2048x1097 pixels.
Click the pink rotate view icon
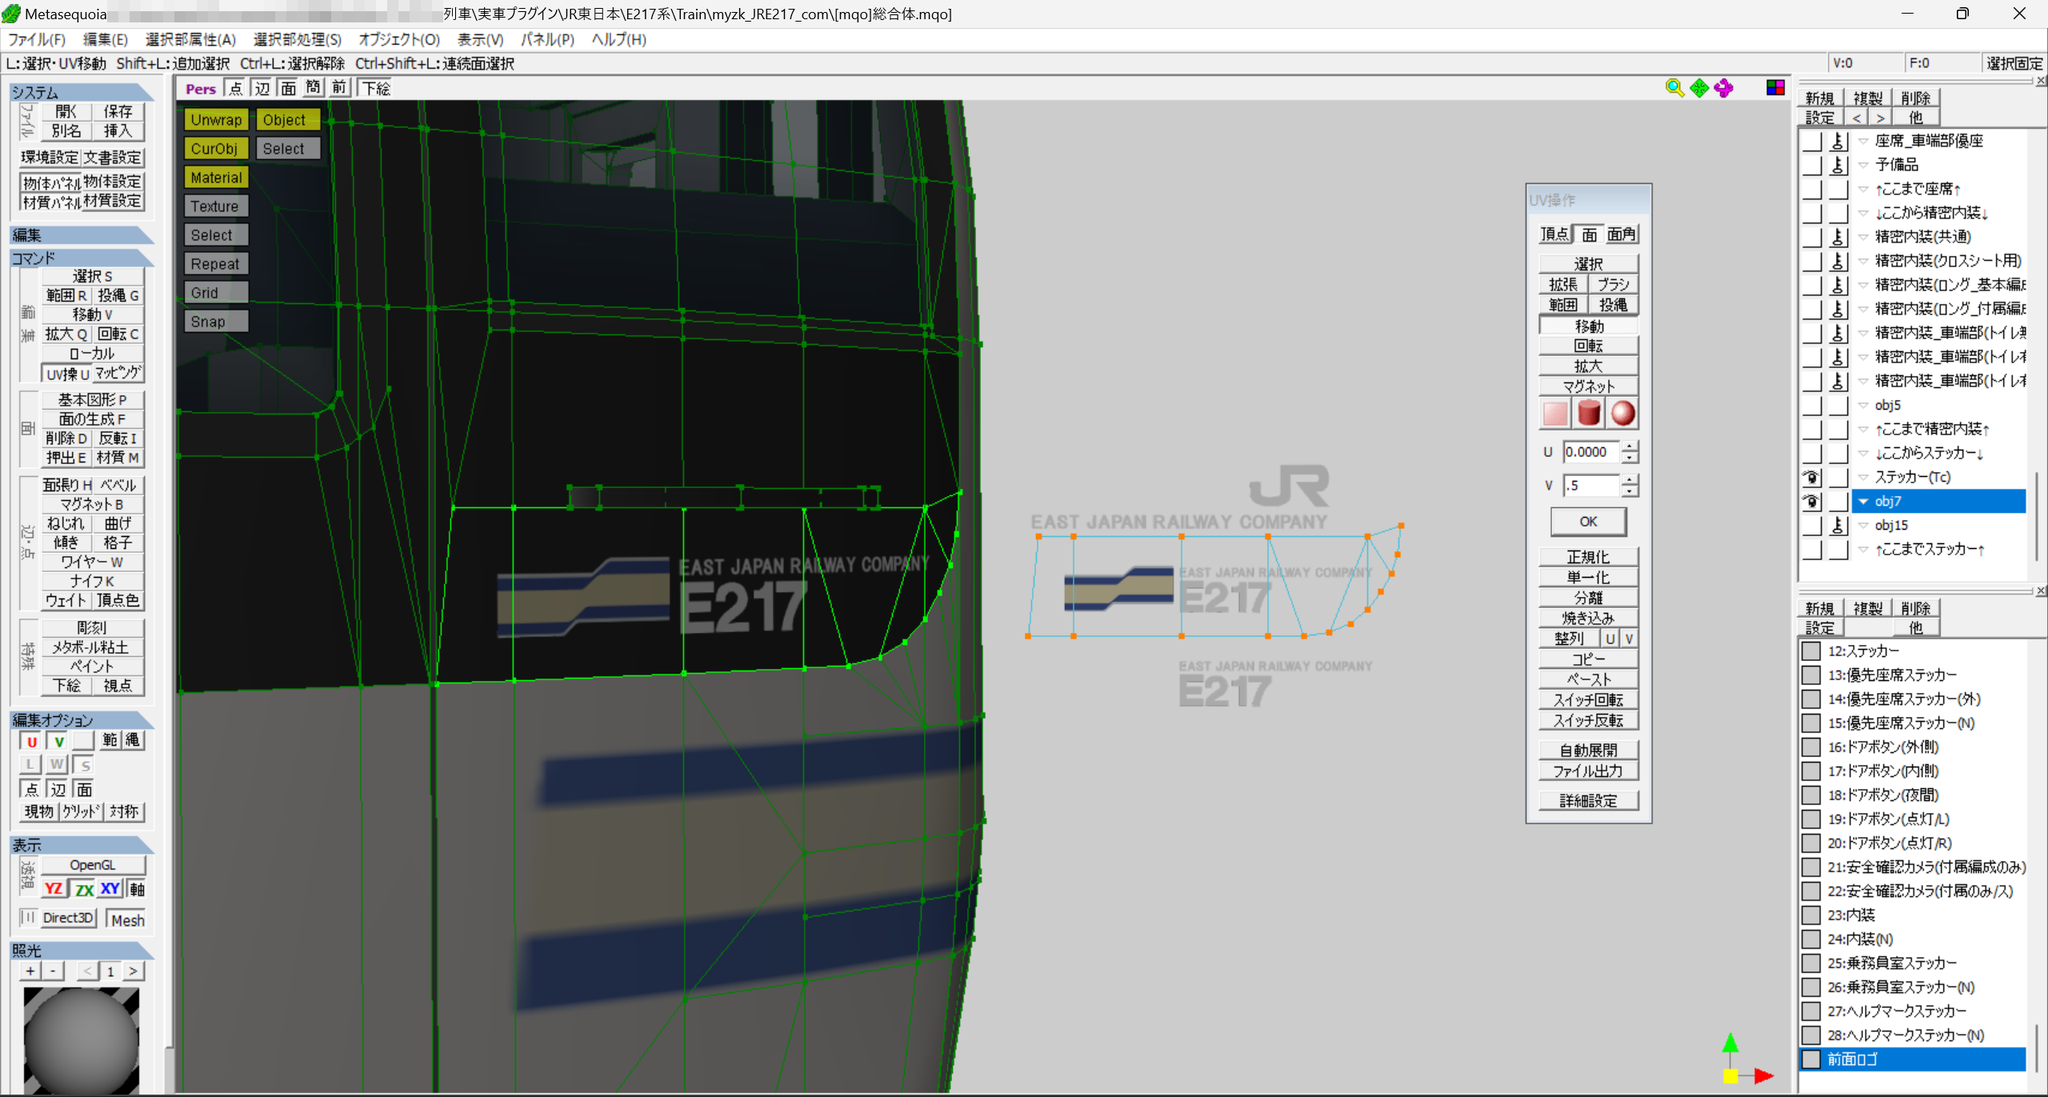click(1723, 88)
